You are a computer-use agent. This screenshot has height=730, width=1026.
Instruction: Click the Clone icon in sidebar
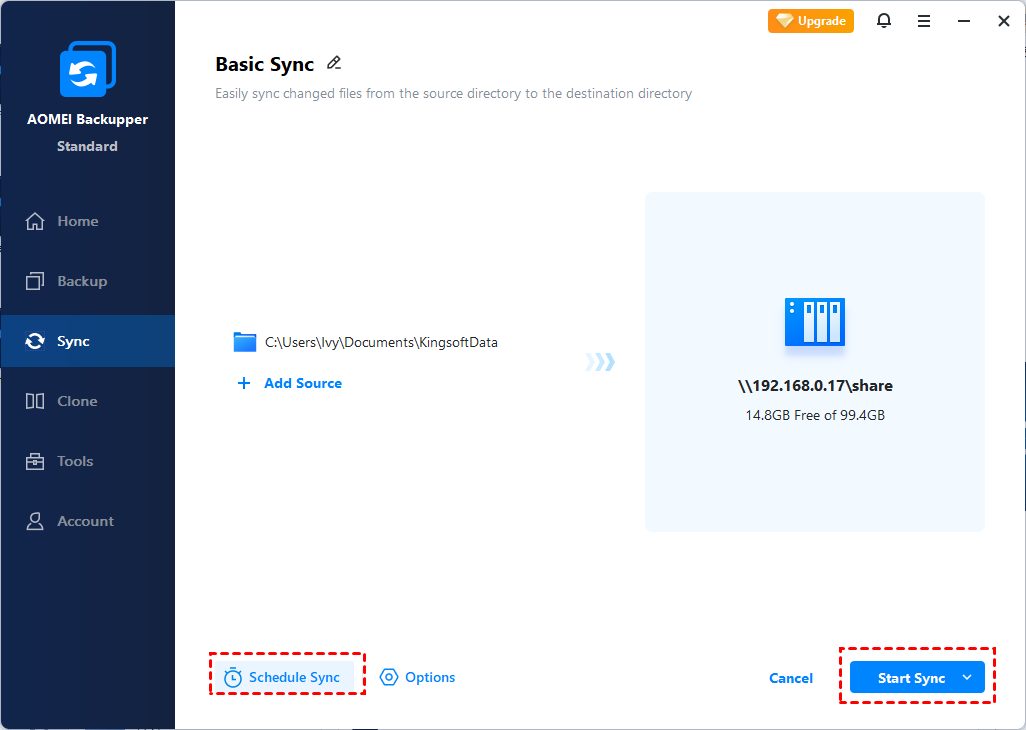tap(35, 401)
